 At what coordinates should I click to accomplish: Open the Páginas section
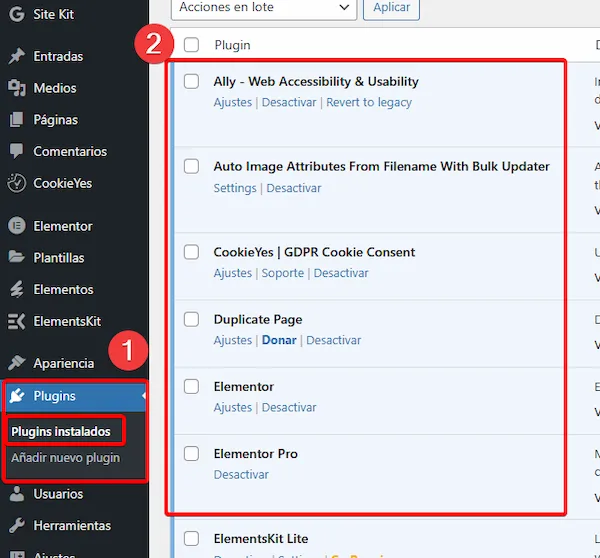[55, 120]
